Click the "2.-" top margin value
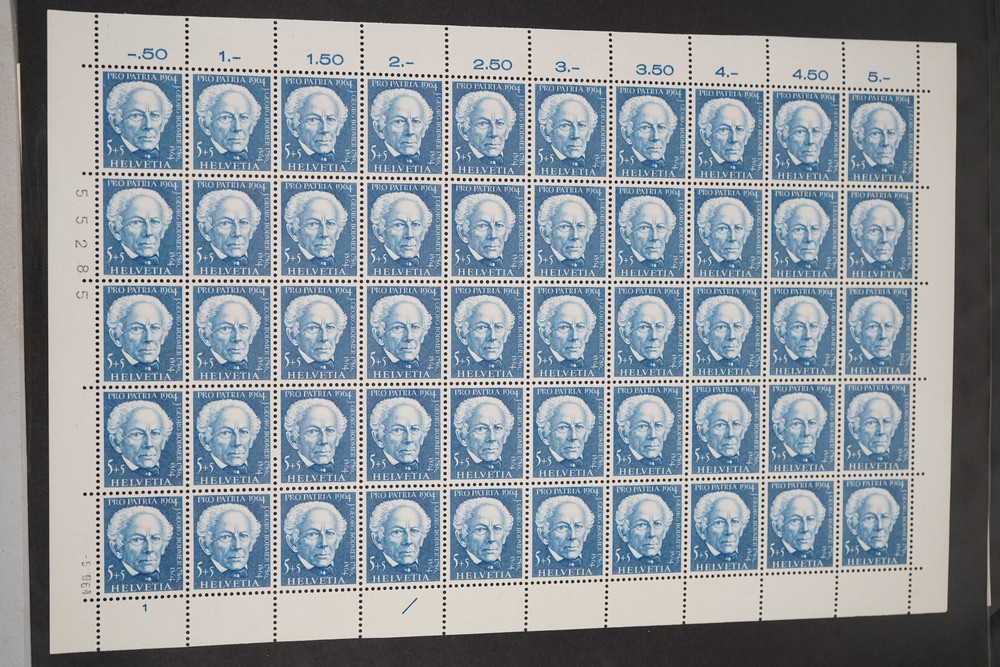Viewport: 1000px width, 667px height. pos(402,61)
